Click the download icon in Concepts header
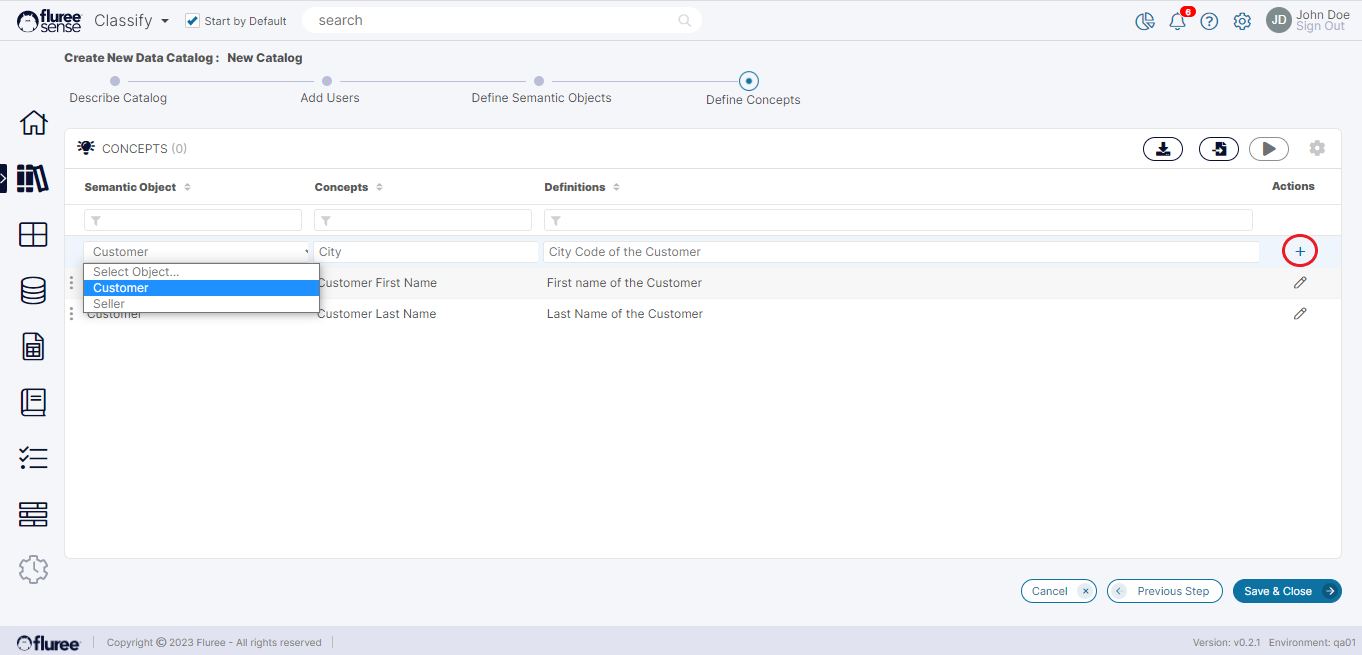1362x655 pixels. click(1163, 149)
